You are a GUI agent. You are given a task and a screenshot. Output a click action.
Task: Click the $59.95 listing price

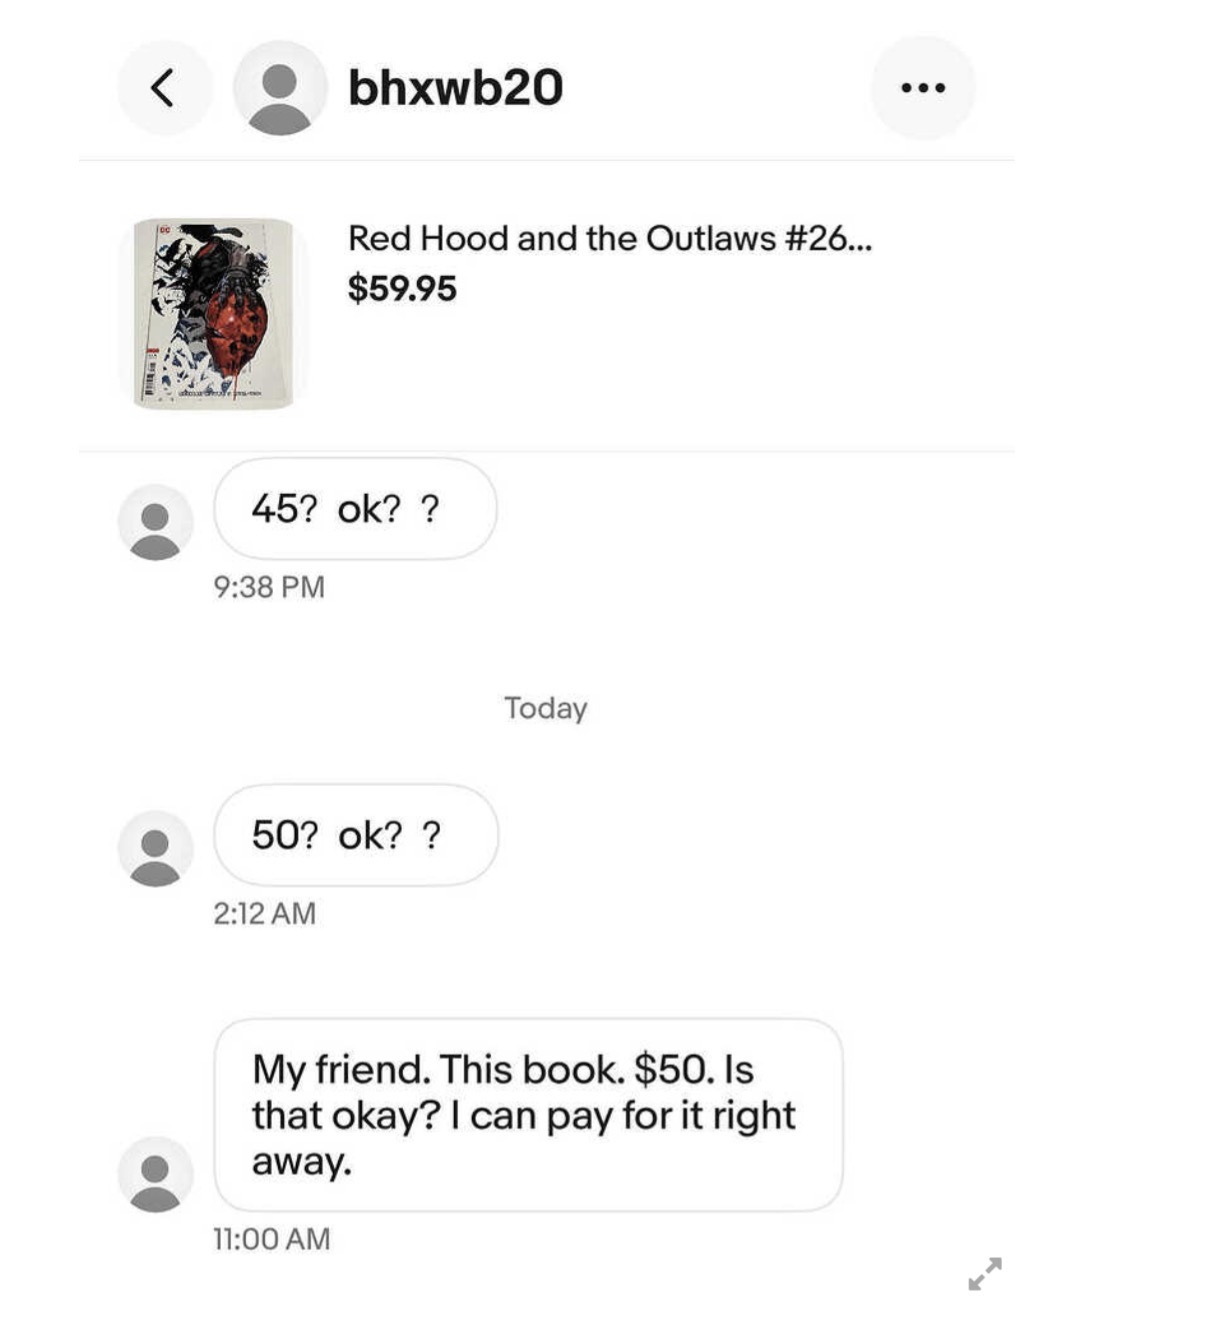(x=402, y=289)
